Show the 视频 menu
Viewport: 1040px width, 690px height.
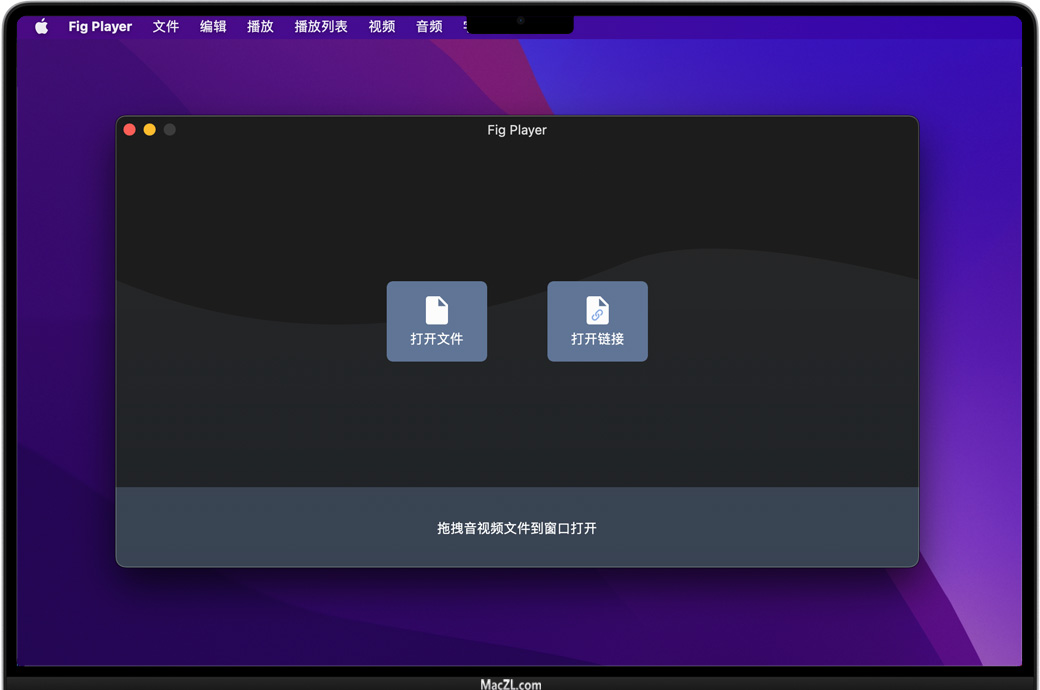[x=382, y=27]
